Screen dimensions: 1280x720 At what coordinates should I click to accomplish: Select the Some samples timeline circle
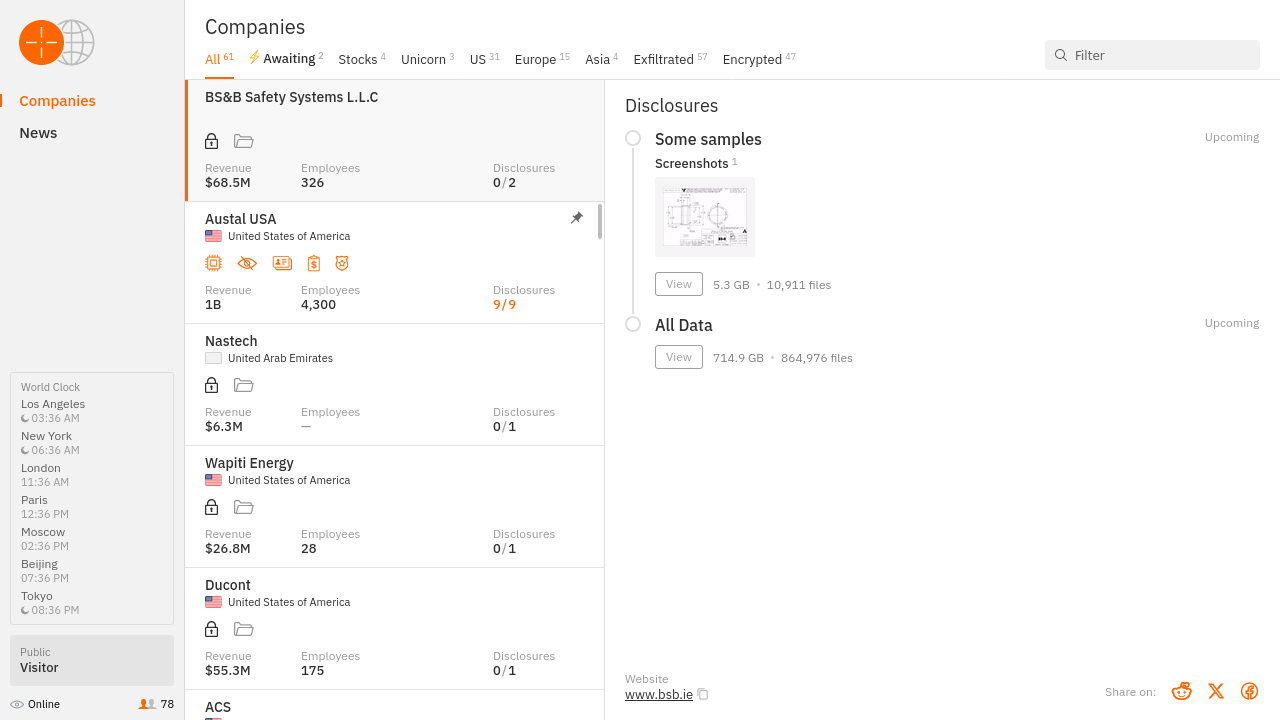coord(633,138)
